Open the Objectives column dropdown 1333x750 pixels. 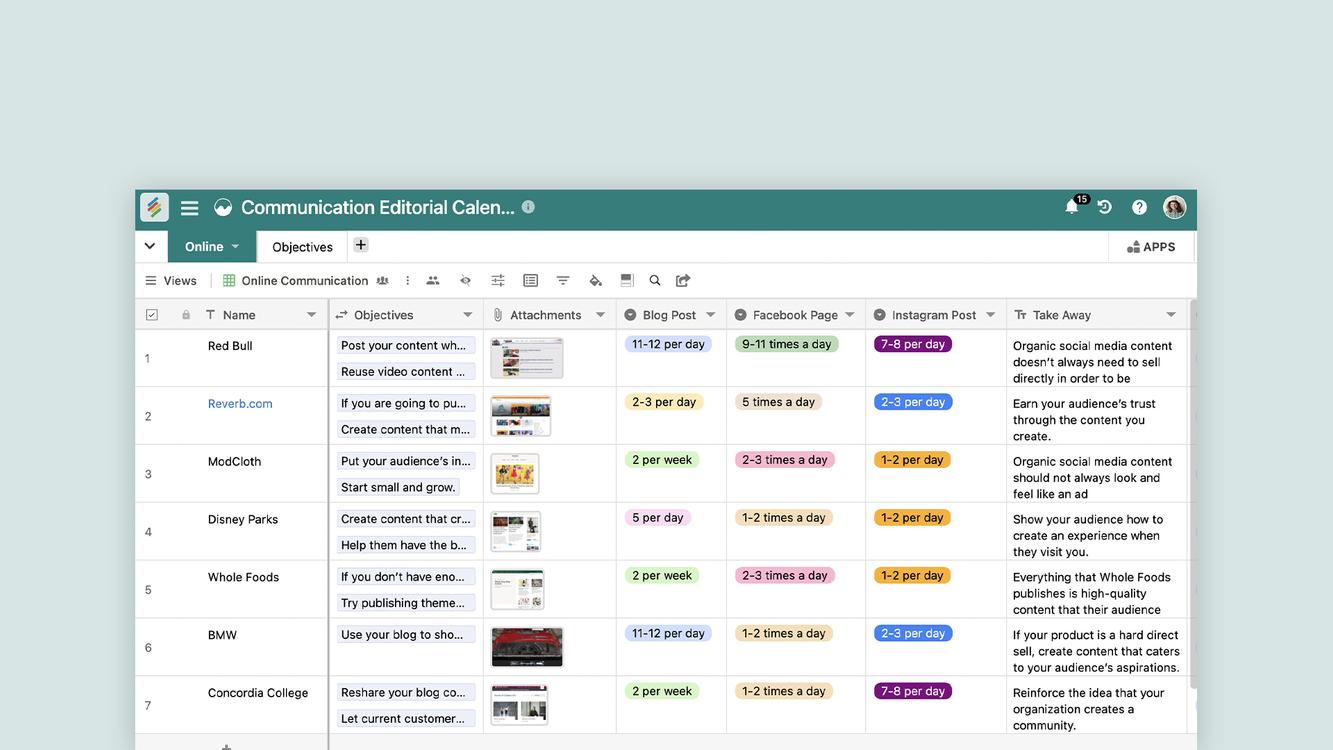pos(467,315)
